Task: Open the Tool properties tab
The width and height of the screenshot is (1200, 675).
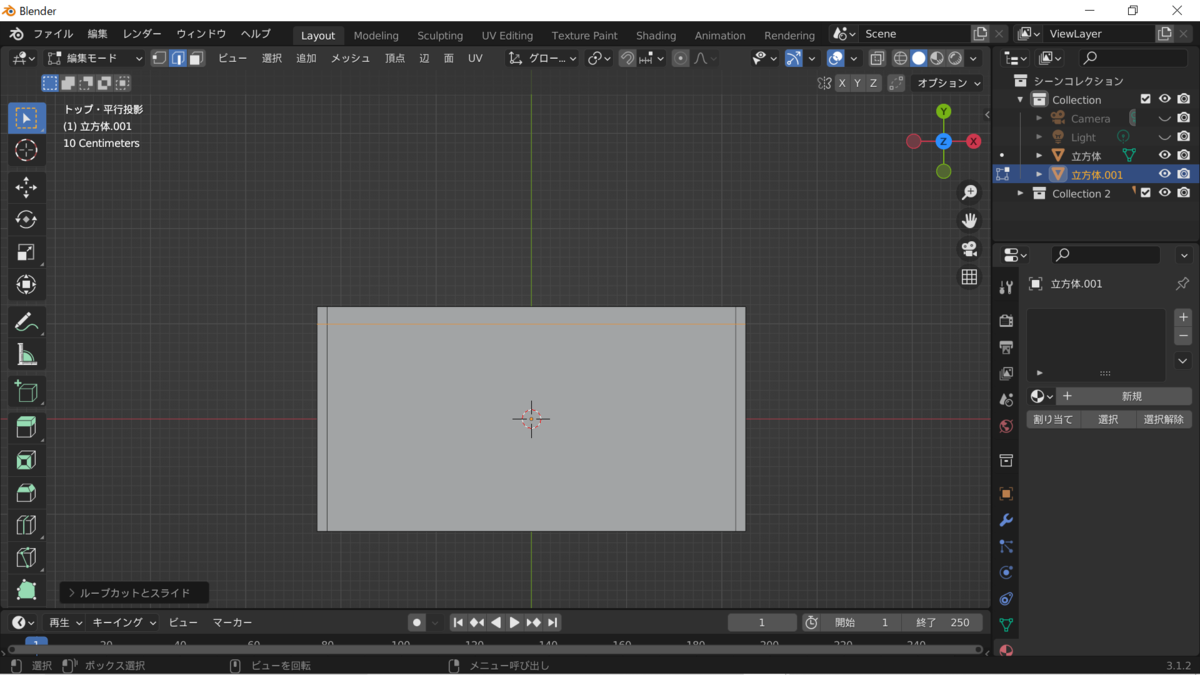Action: [x=1006, y=287]
